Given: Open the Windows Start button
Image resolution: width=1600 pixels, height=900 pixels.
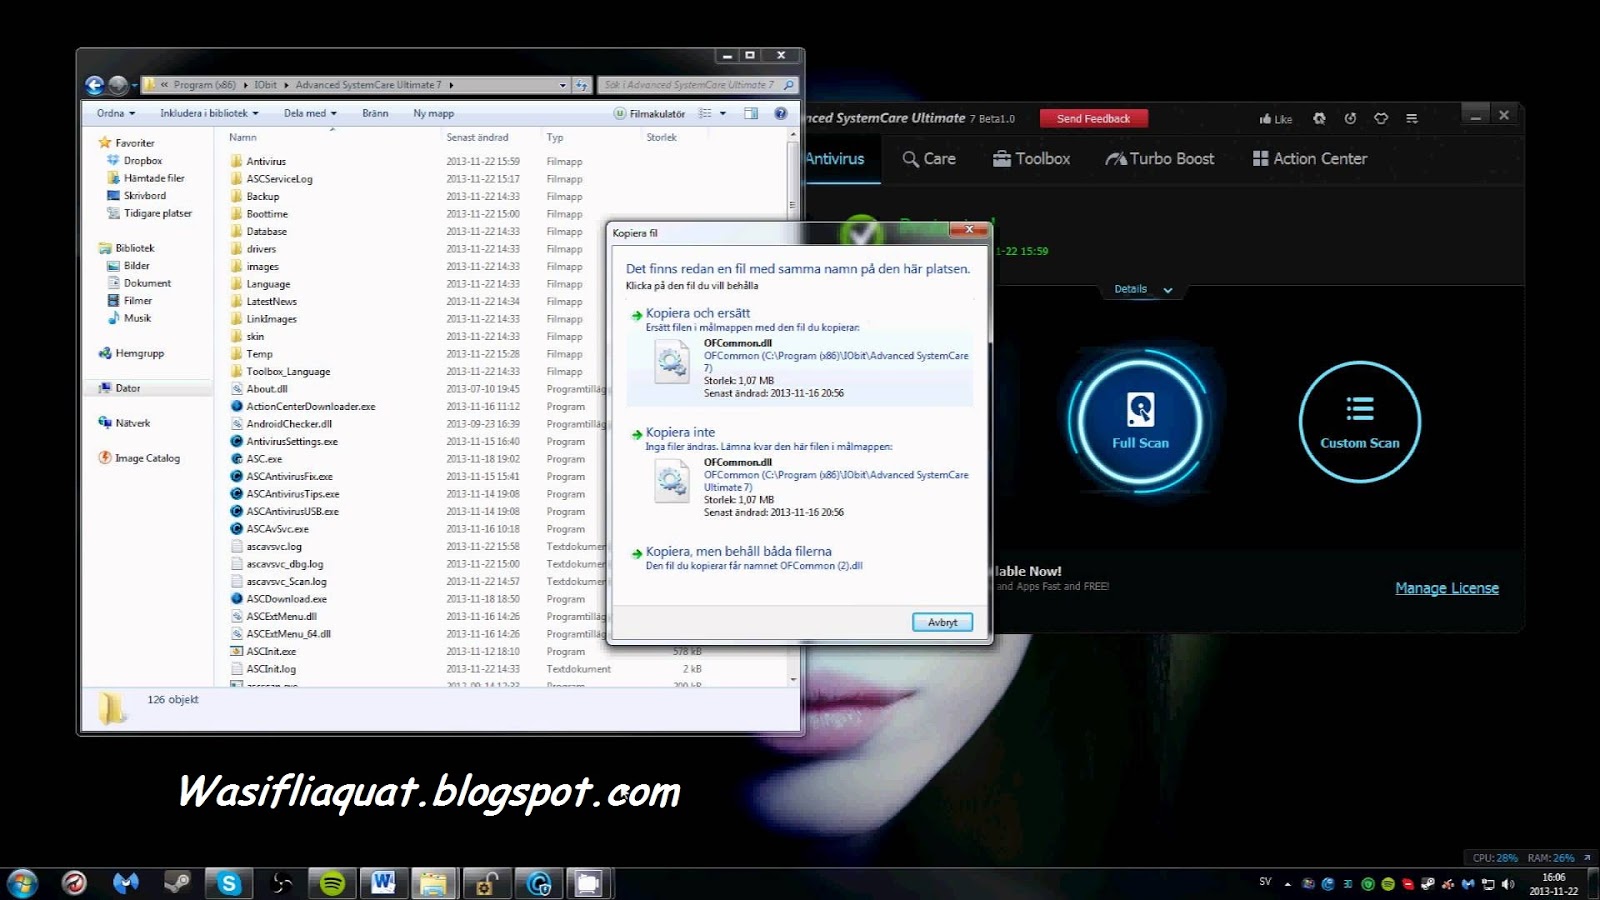Looking at the screenshot, I should (x=22, y=883).
